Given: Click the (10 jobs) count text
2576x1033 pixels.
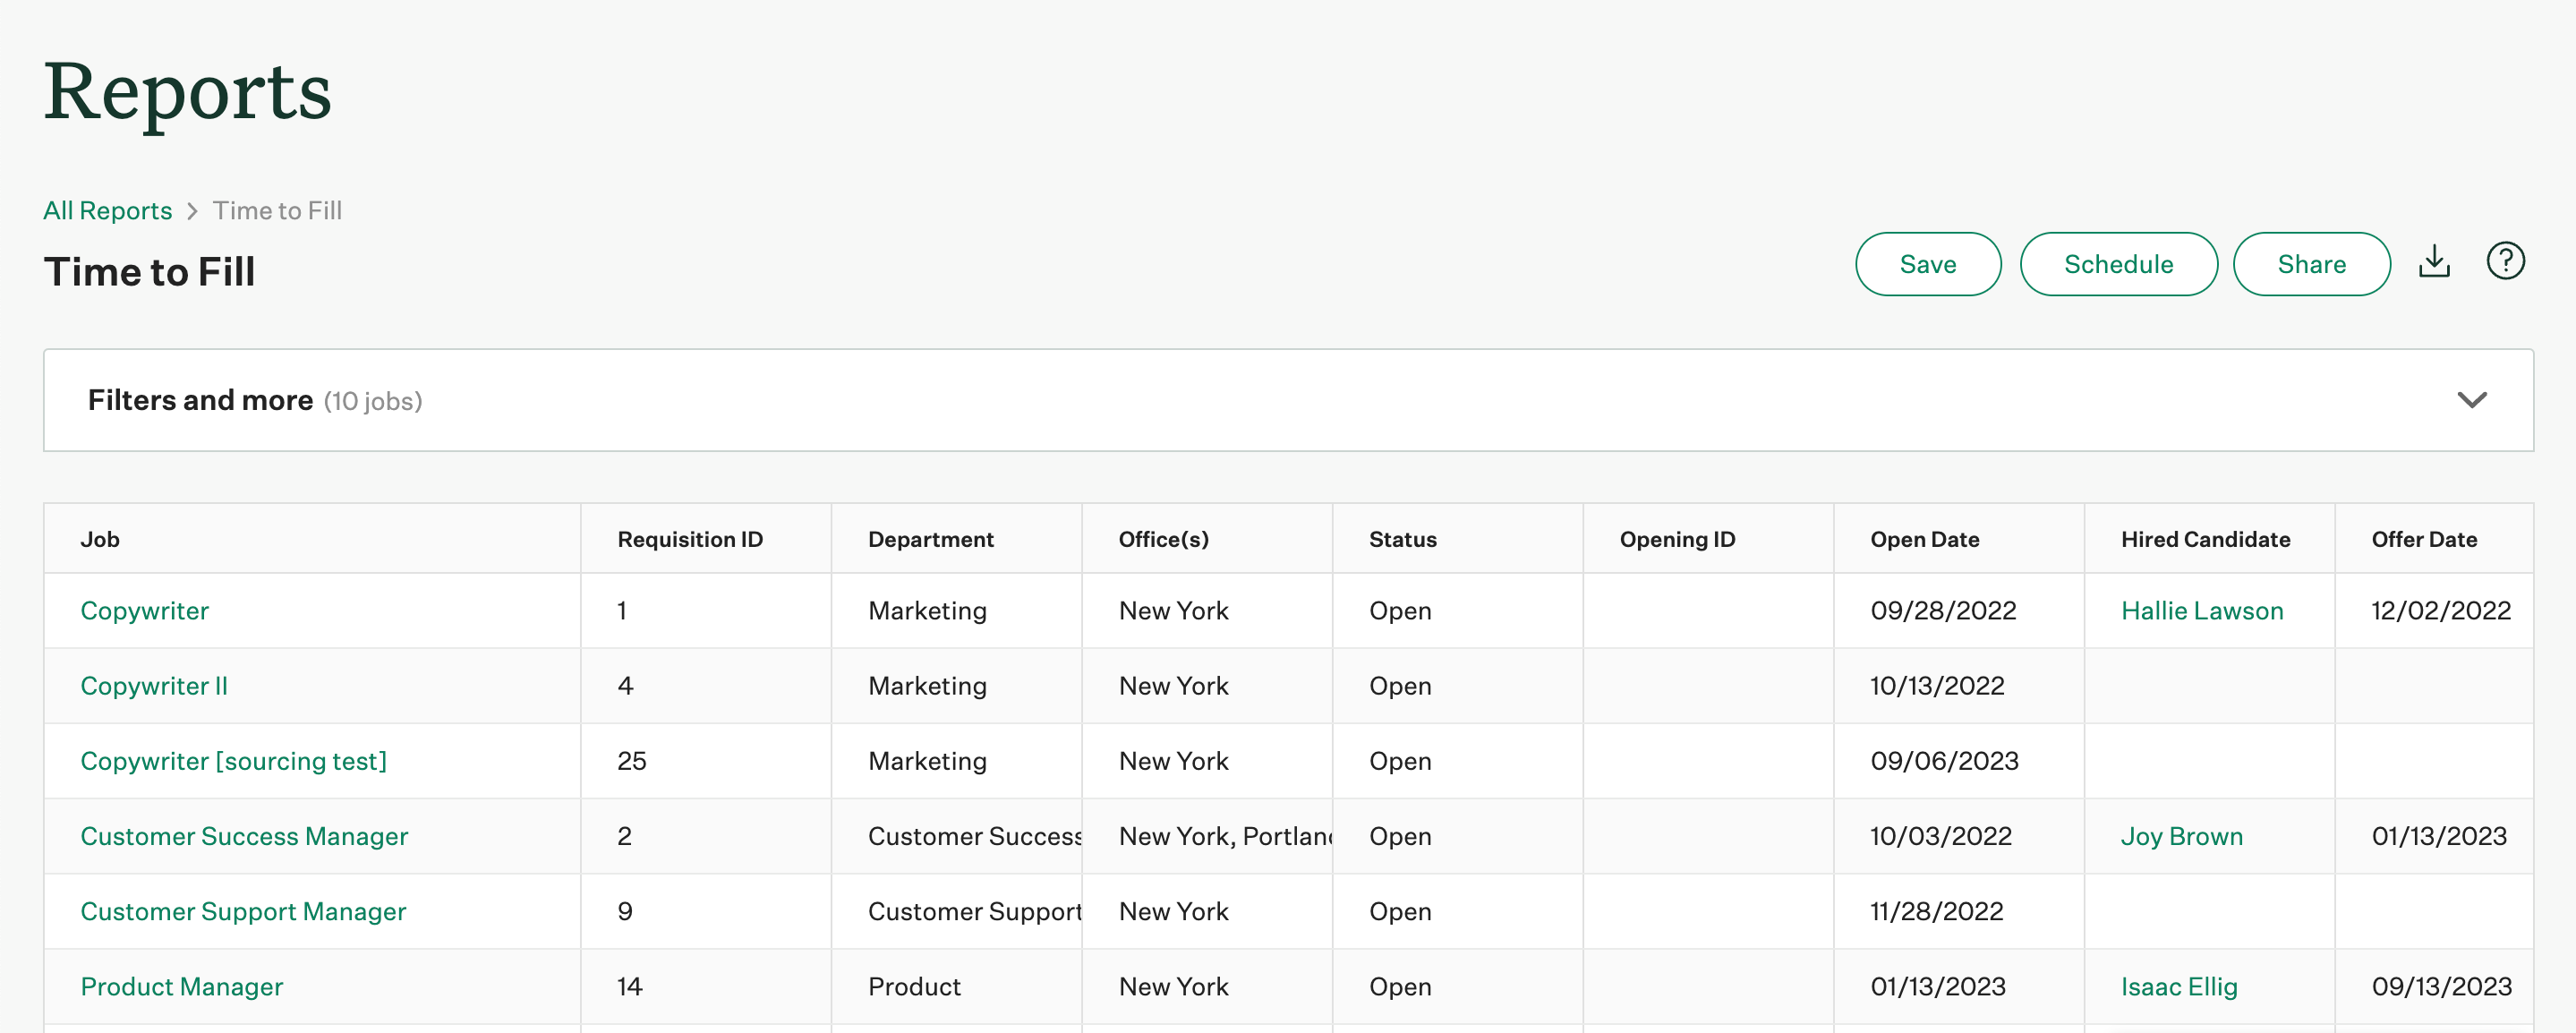Looking at the screenshot, I should click(373, 401).
